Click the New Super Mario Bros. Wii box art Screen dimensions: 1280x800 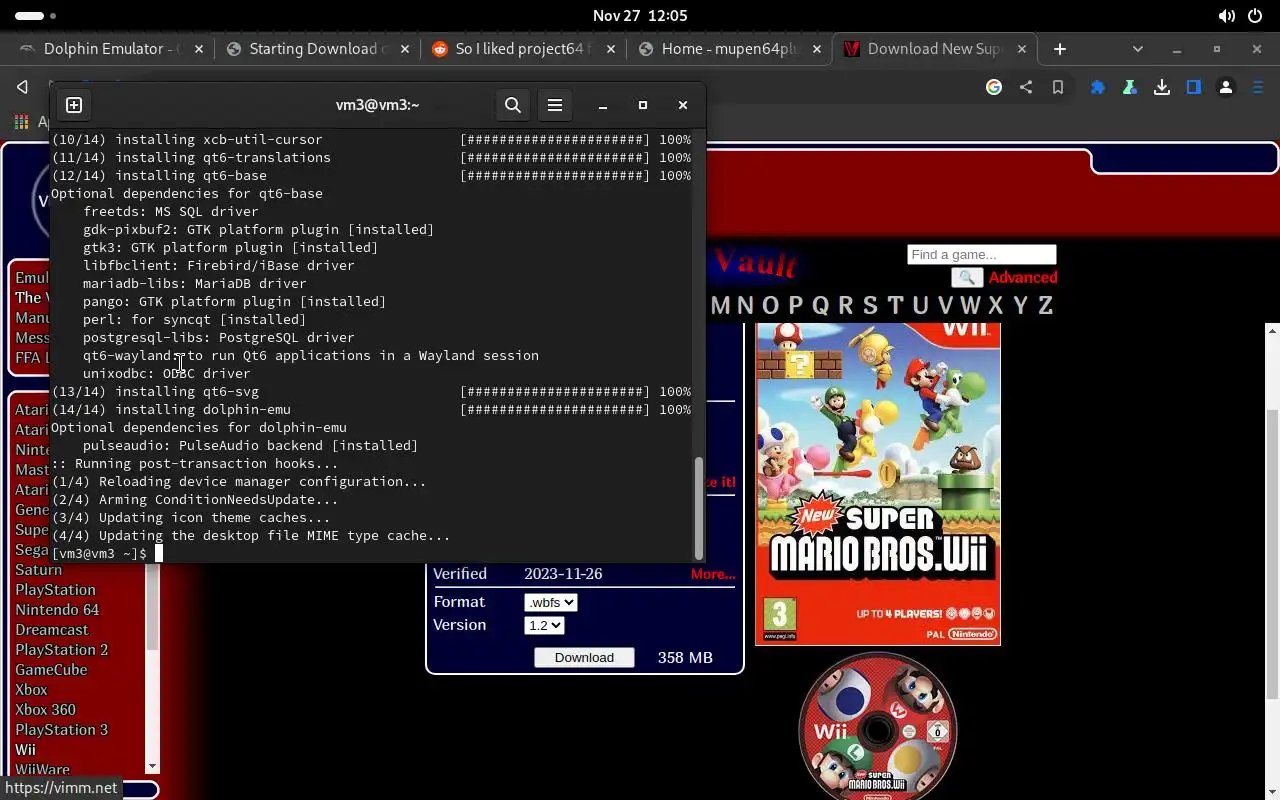tap(878, 484)
